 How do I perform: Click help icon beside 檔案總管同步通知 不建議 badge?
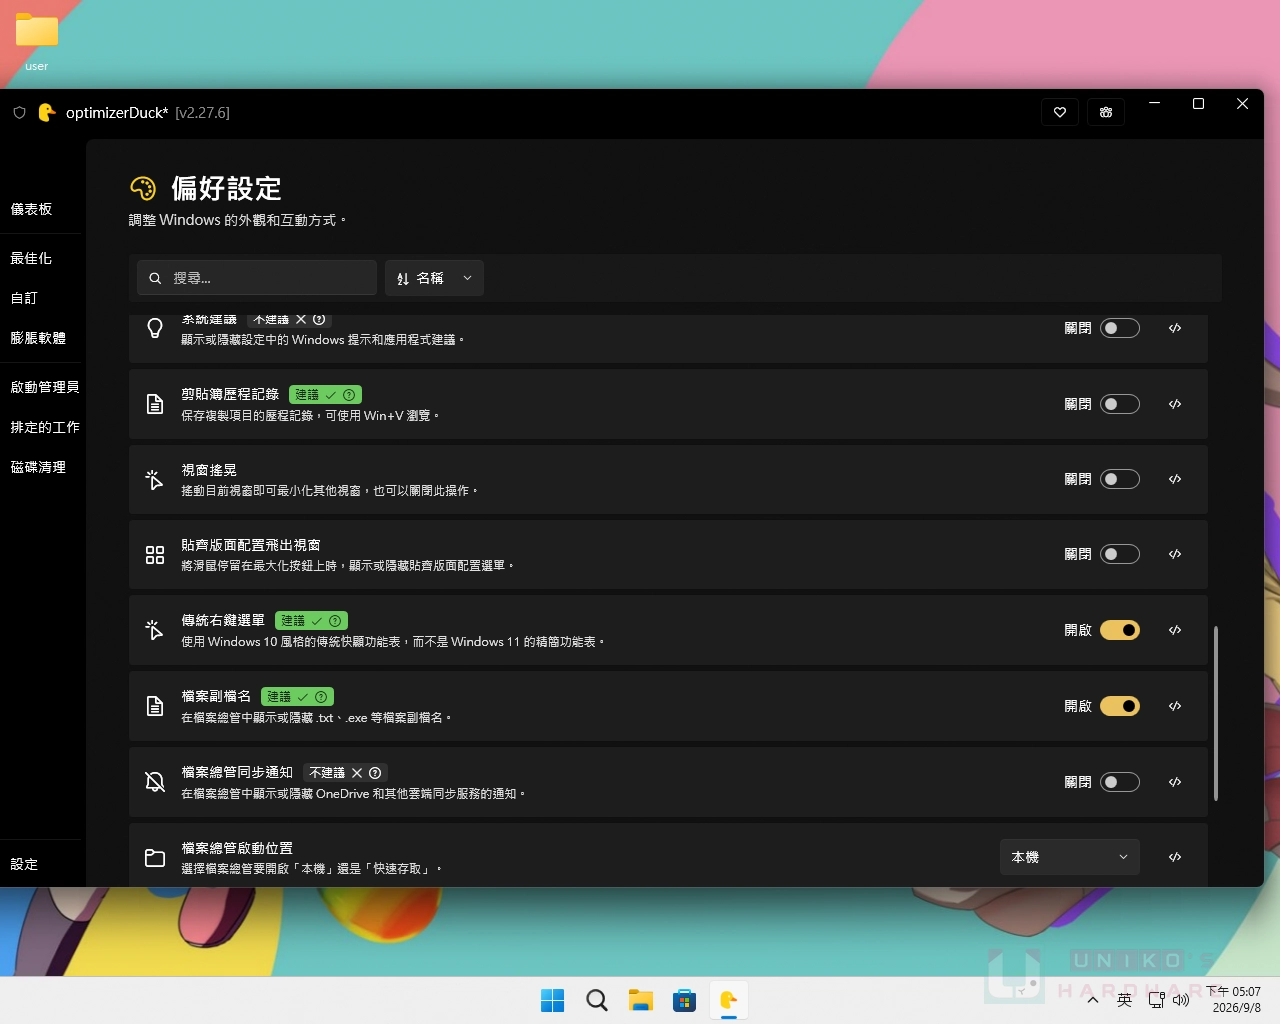(375, 773)
